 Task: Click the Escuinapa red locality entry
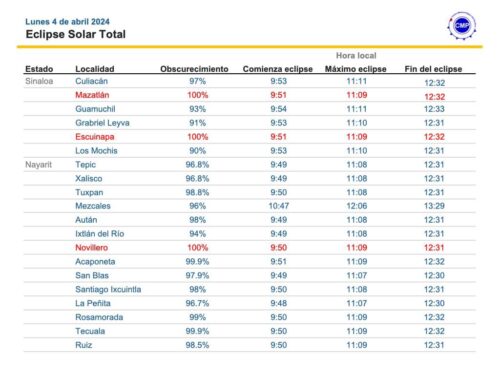(x=95, y=137)
